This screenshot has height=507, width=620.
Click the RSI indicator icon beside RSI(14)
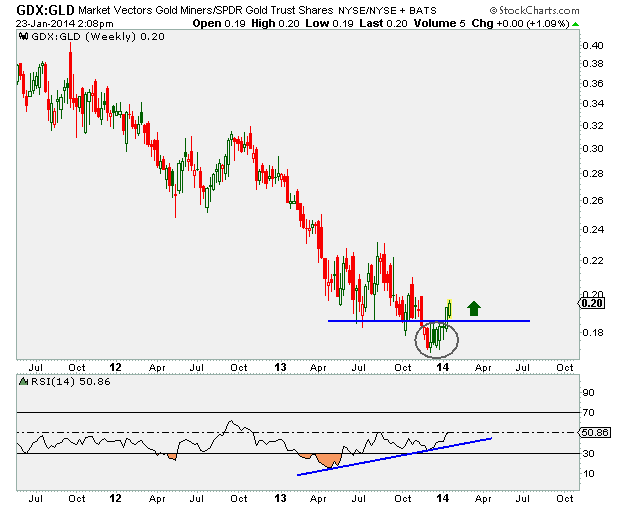click(24, 382)
